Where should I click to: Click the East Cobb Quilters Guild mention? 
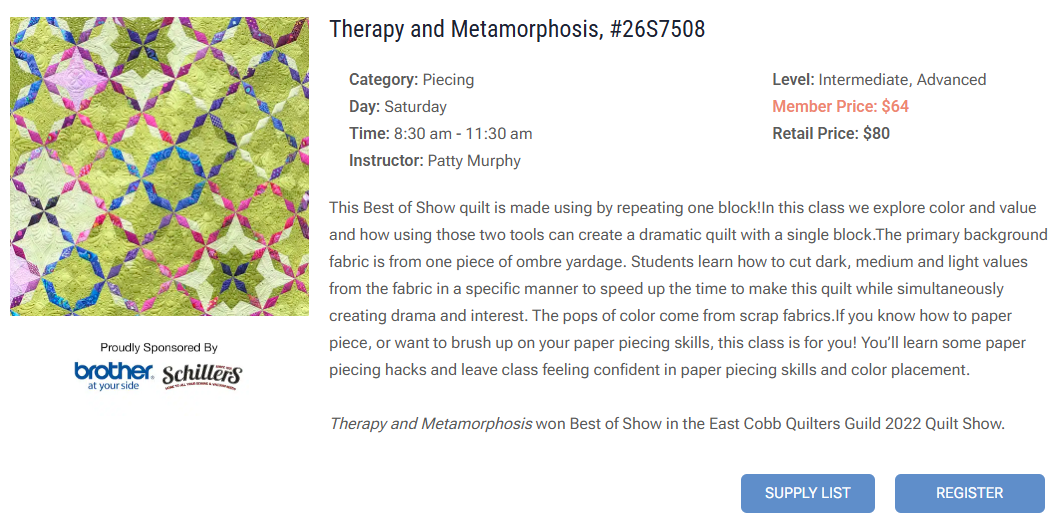point(793,424)
